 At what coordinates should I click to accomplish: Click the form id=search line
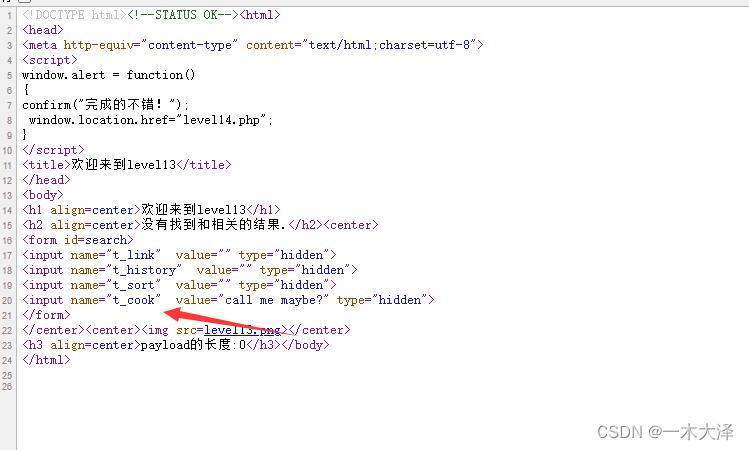(77, 240)
